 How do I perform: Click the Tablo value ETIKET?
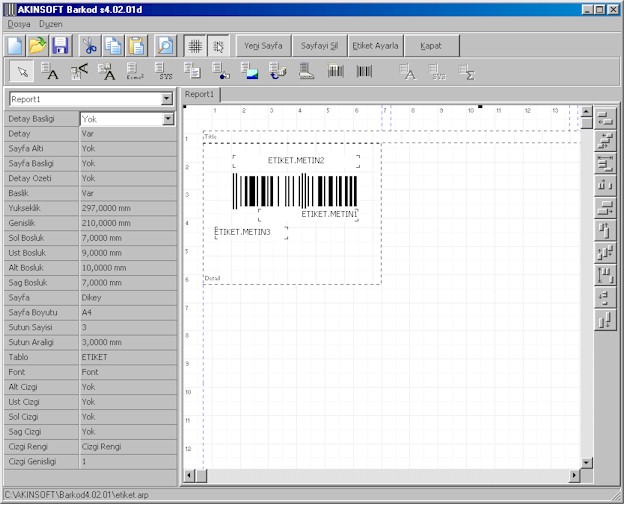(x=128, y=357)
